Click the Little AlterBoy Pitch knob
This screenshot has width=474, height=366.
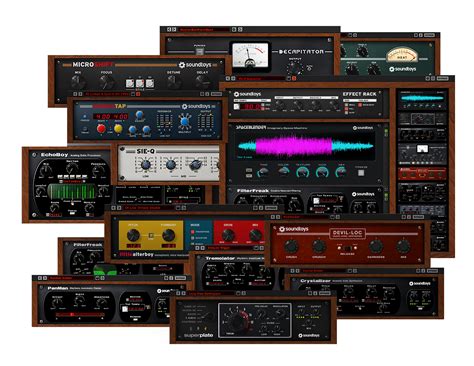[x=133, y=235]
